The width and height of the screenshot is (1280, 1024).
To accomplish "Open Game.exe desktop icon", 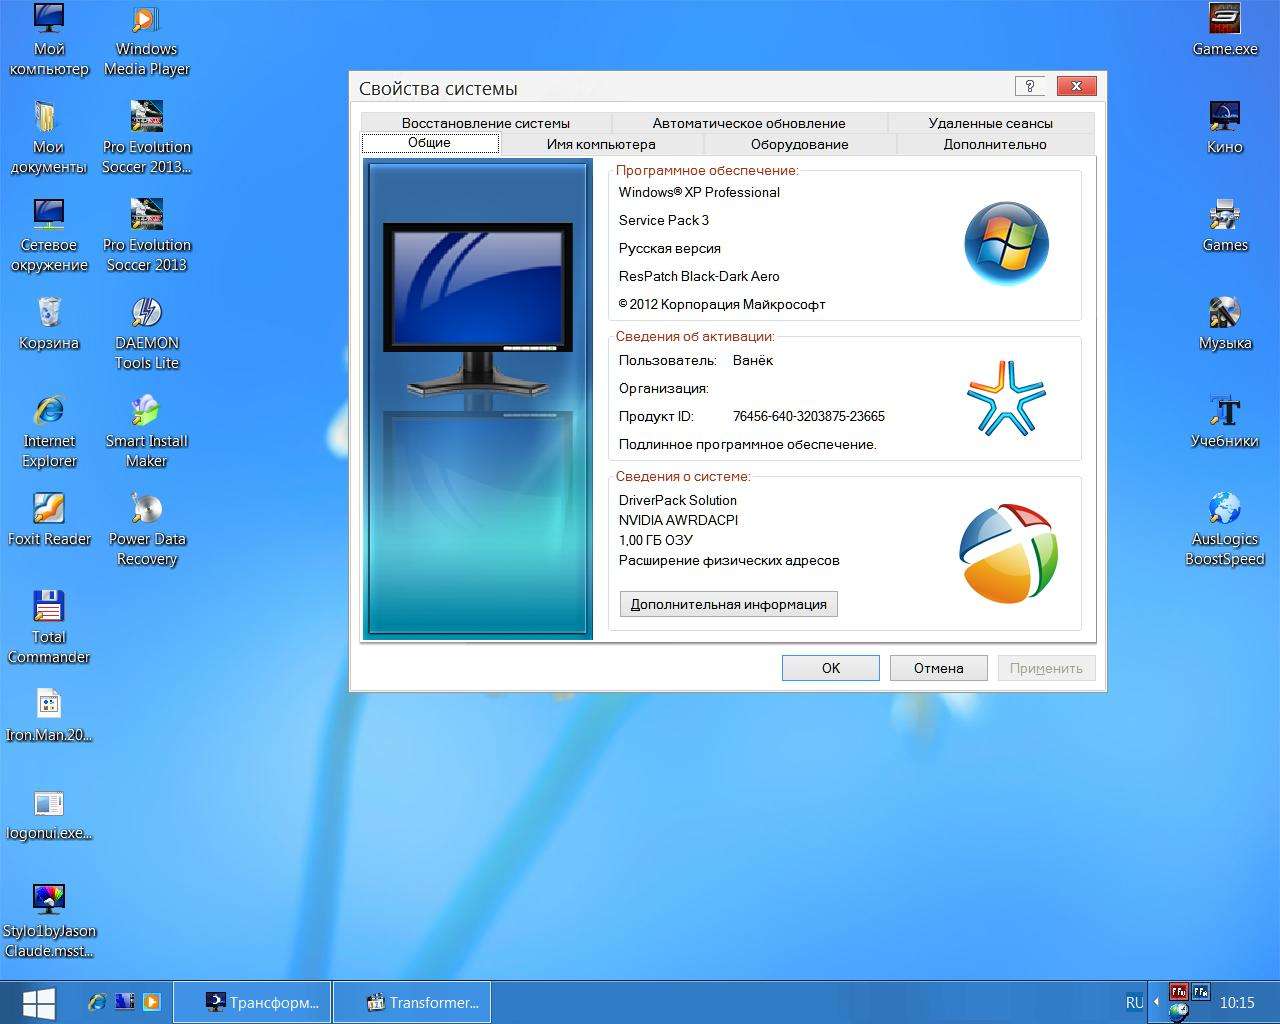I will click(x=1224, y=30).
